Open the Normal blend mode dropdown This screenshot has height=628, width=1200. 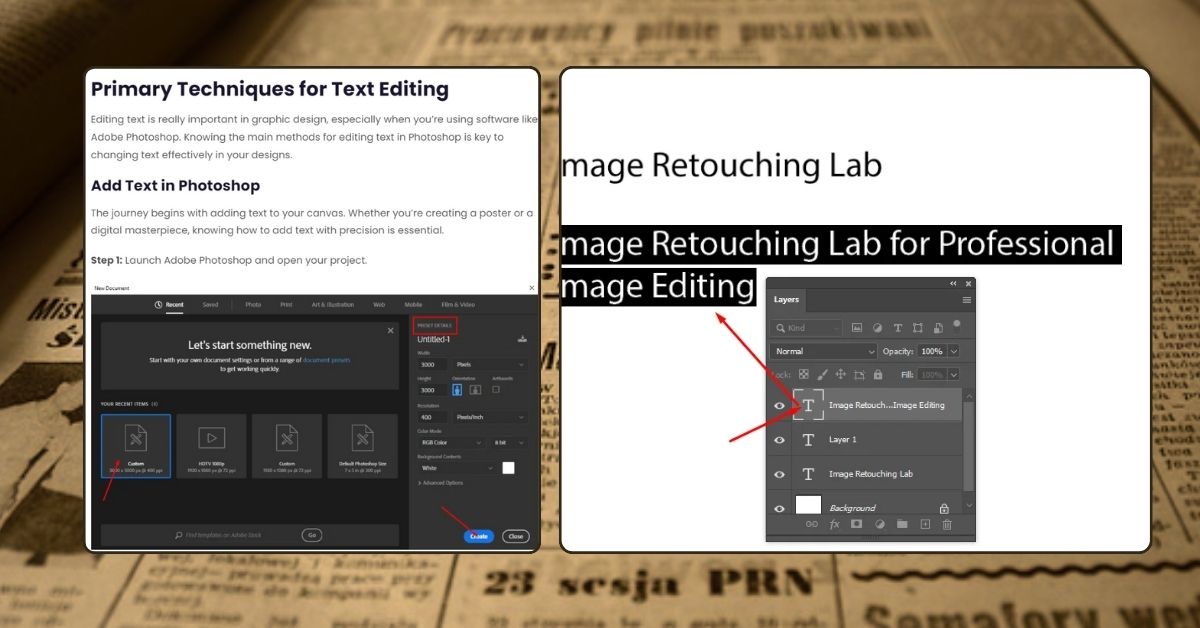(823, 351)
